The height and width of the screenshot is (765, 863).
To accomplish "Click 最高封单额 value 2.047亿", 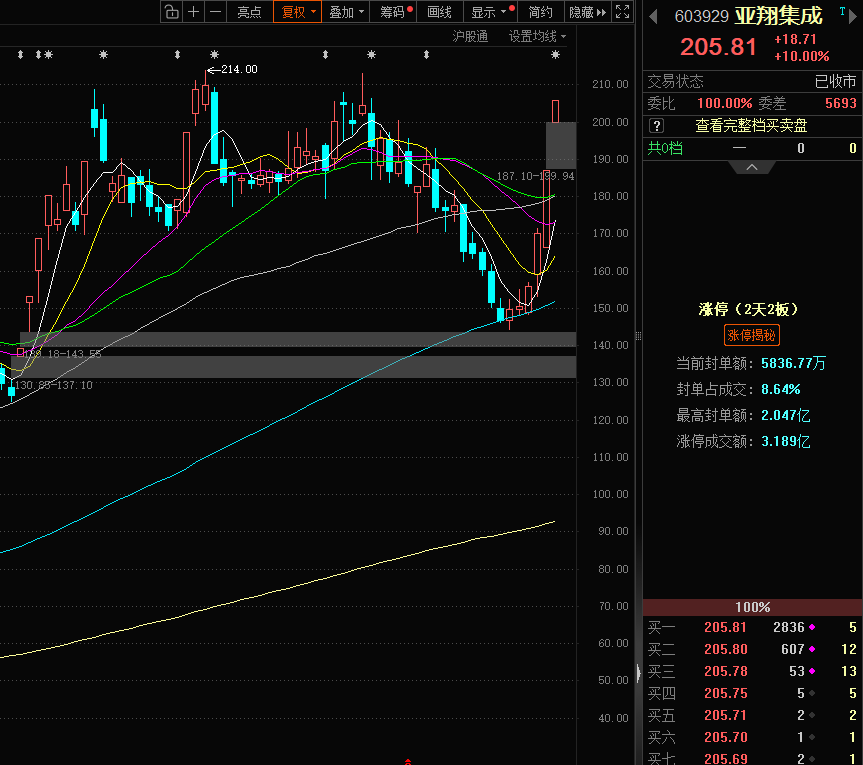I will 785,415.
